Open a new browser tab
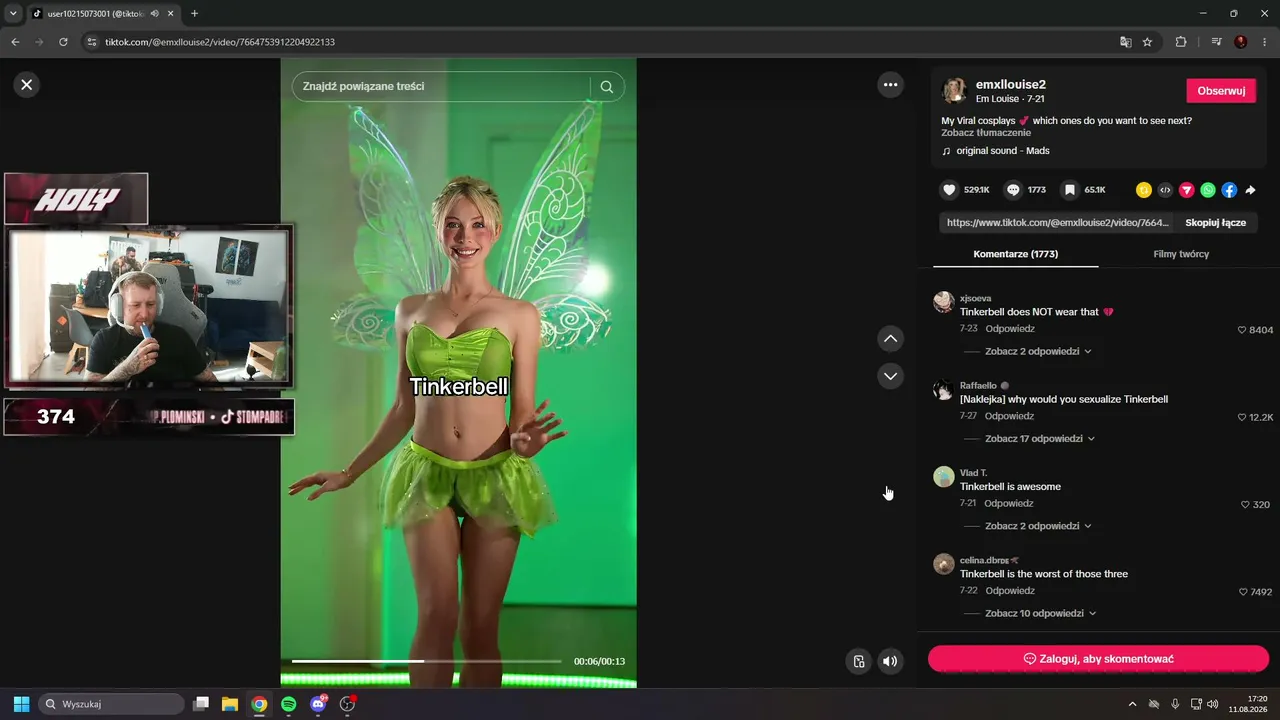This screenshot has height=720, width=1280. pyautogui.click(x=194, y=14)
